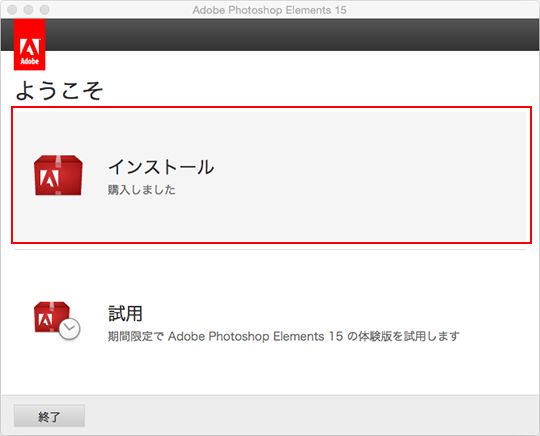
Task: Click the gray footer bar beside 終了
Action: pyautogui.click(x=310, y=416)
